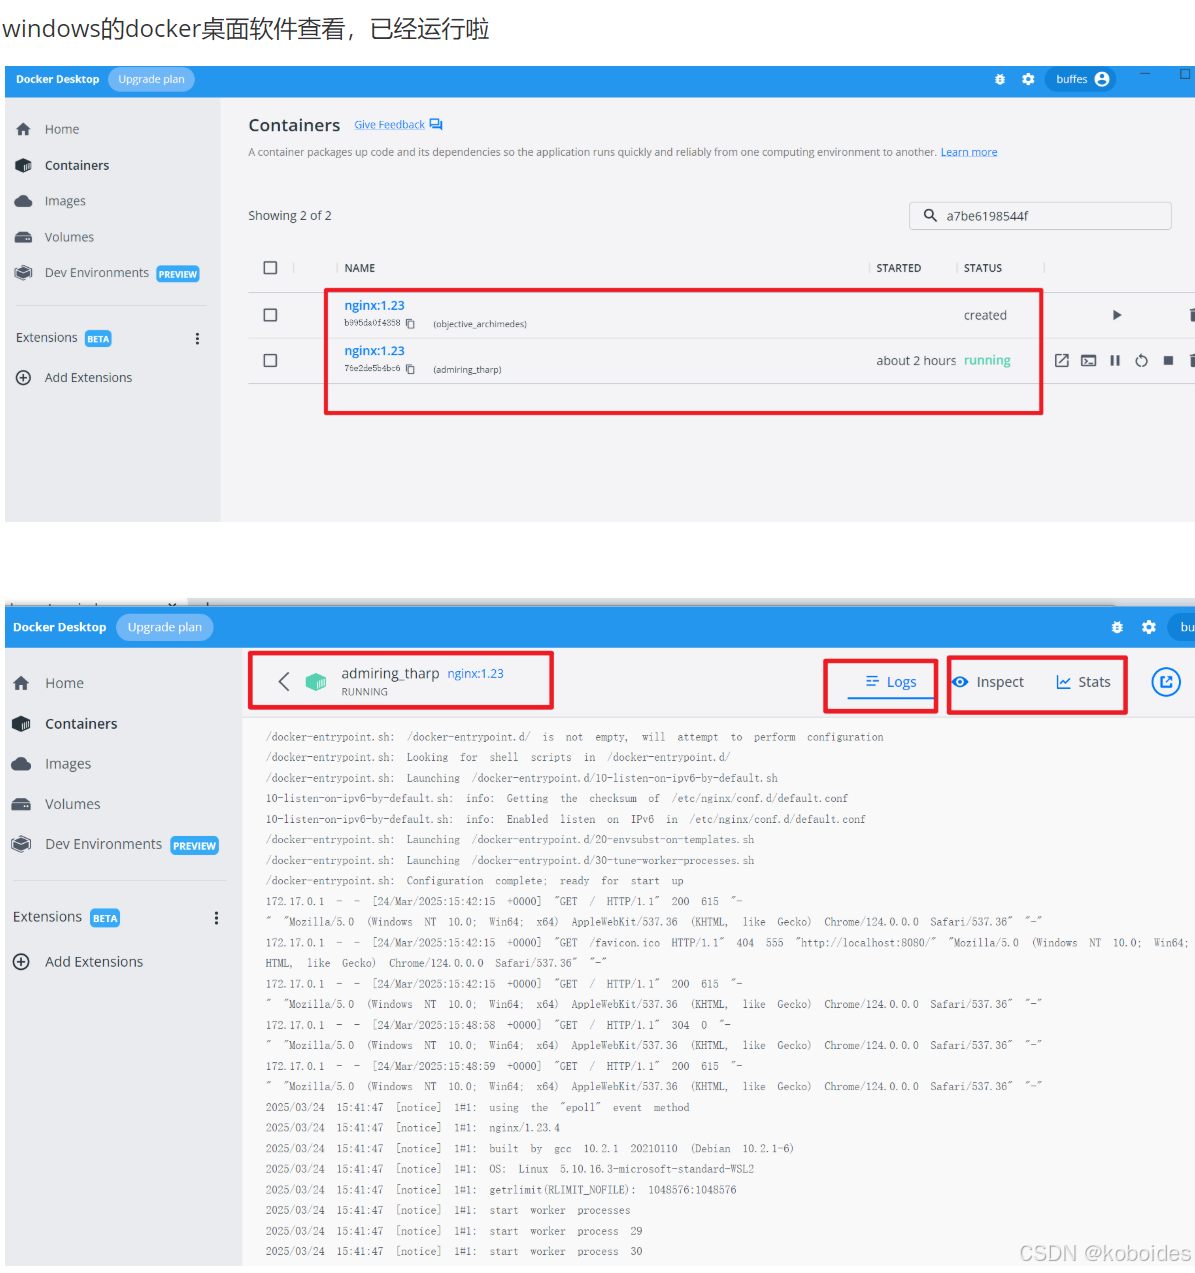This screenshot has height=1273, width=1195.
Task: Open CLI terminal for admiring_tharp container
Action: point(1089,361)
